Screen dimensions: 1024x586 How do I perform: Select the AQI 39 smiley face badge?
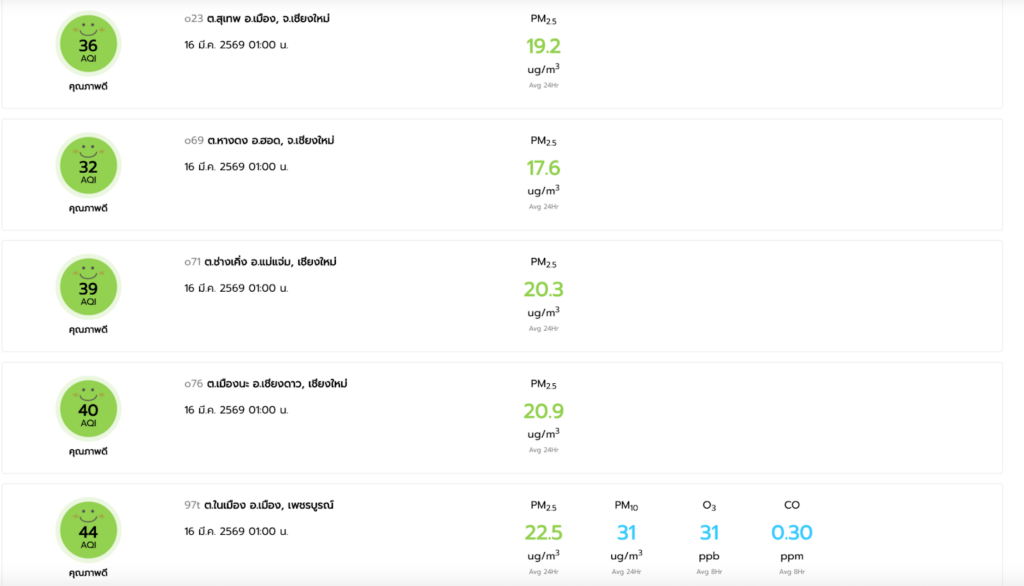[x=88, y=287]
